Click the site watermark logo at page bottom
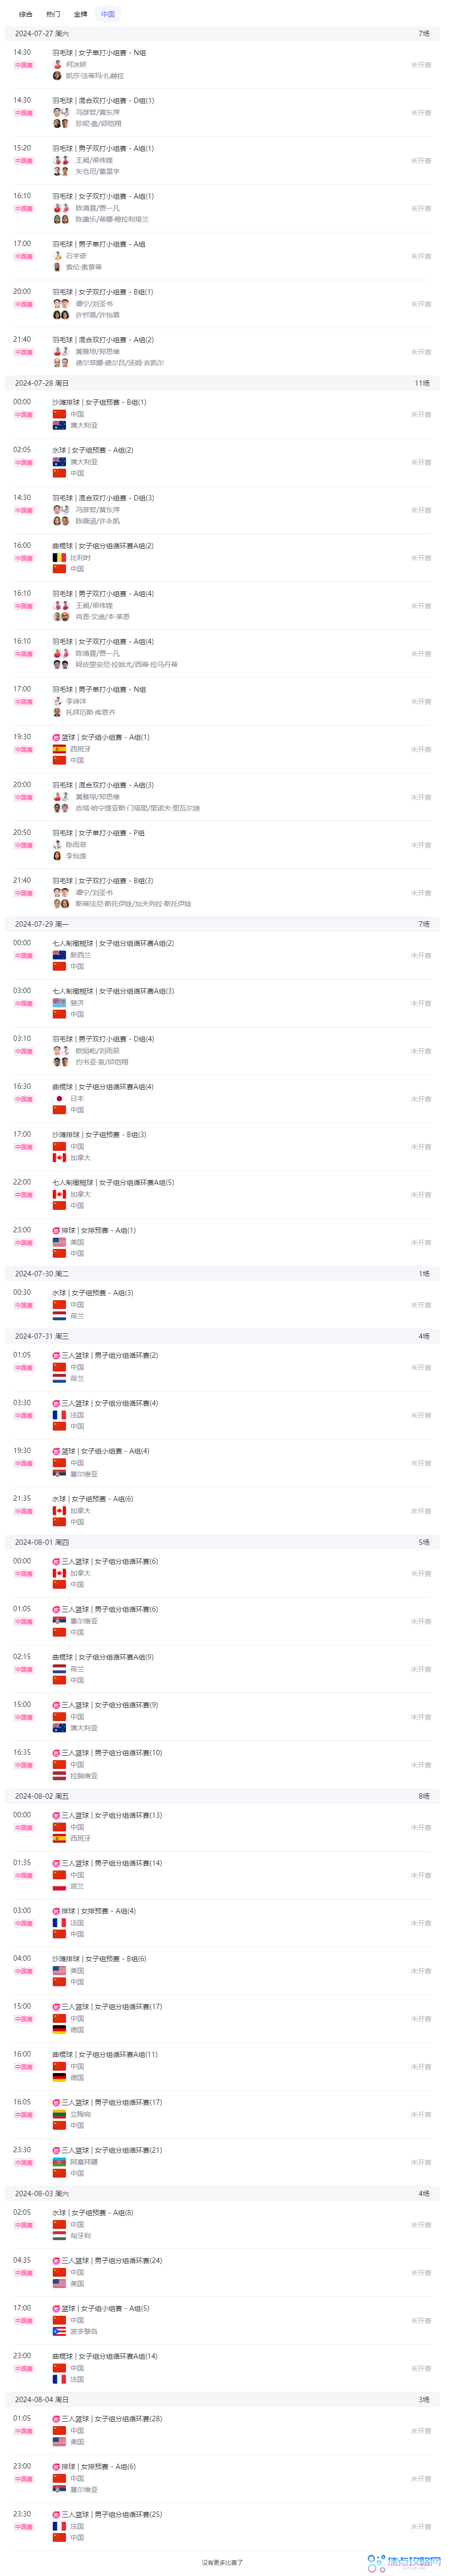 [x=404, y=2562]
